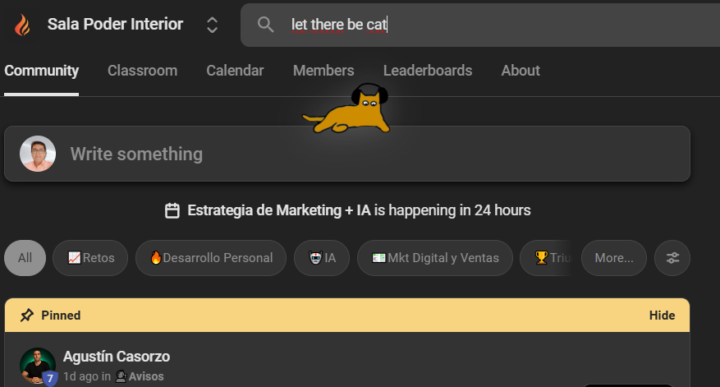This screenshot has height=387, width=720.
Task: Filter posts by Retos category
Action: [90, 258]
